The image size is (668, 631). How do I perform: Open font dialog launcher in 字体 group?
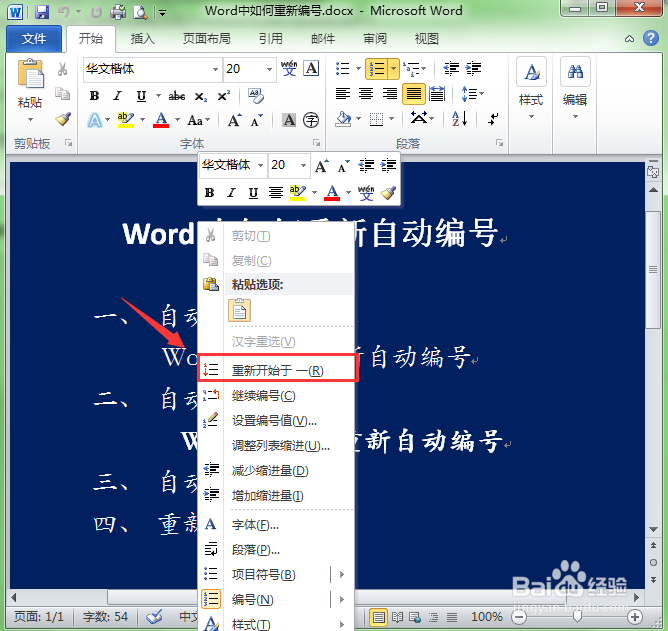tap(317, 143)
